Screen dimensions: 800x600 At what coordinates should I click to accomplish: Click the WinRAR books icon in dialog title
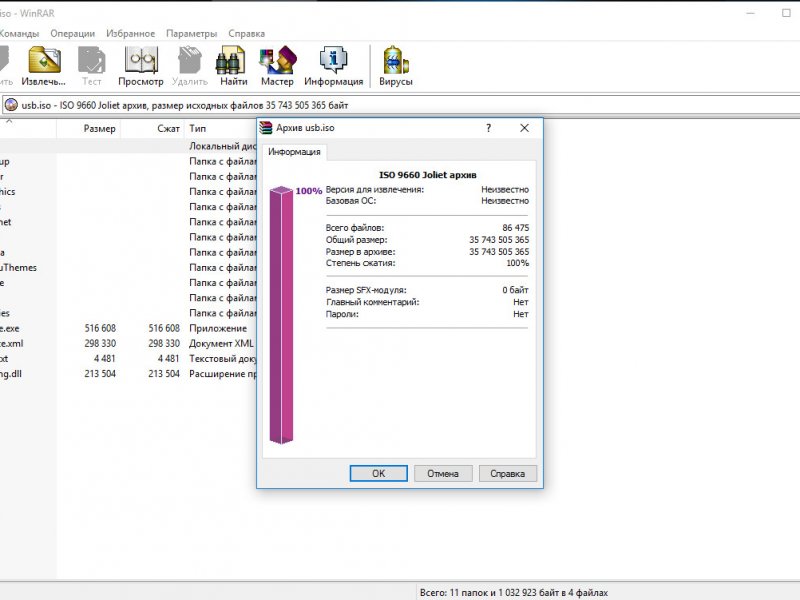pyautogui.click(x=266, y=128)
